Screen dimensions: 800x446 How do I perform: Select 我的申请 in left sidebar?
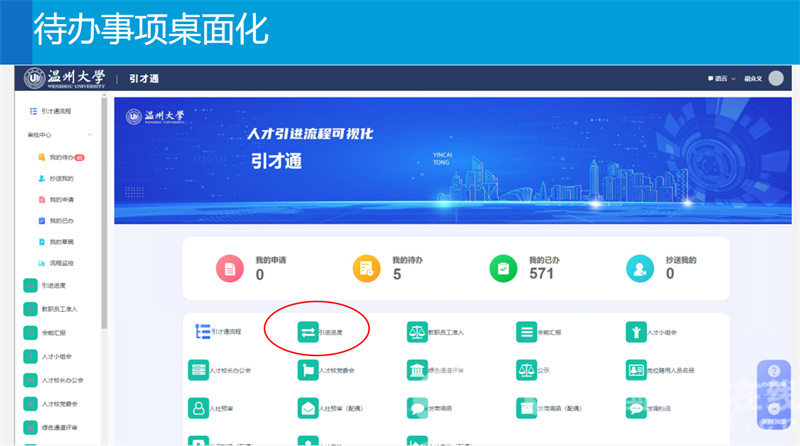coord(56,200)
